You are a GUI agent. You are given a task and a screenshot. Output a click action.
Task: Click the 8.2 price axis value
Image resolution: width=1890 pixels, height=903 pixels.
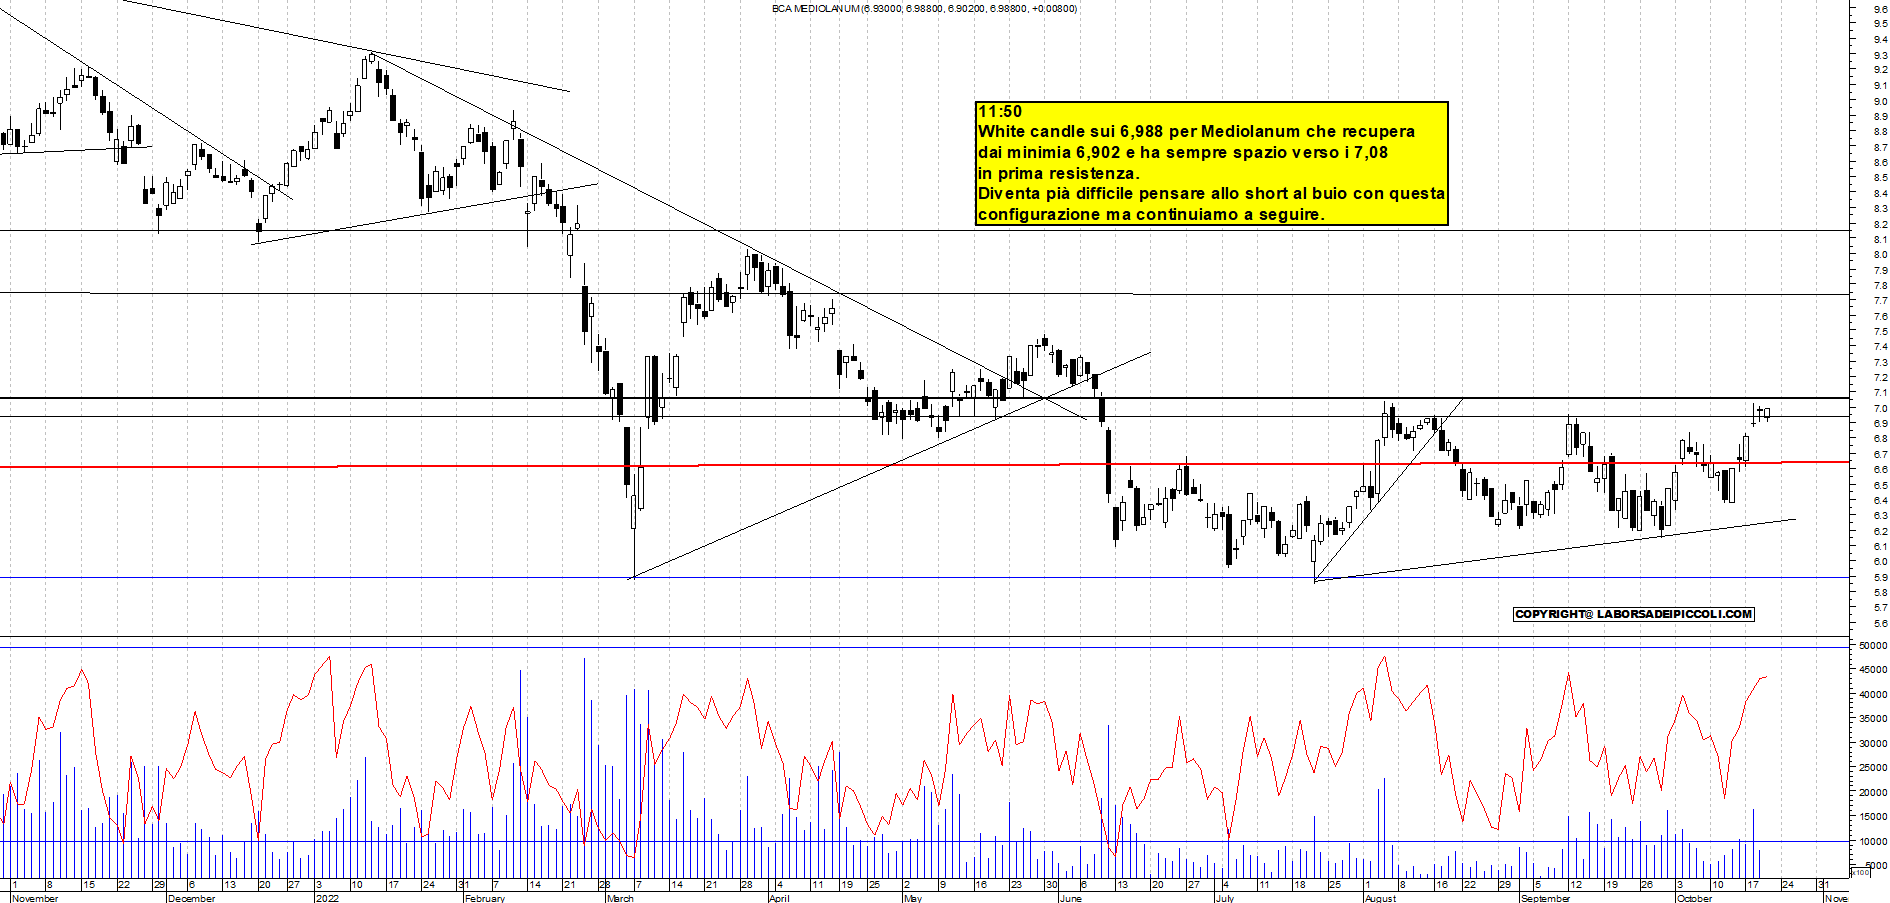point(1880,224)
